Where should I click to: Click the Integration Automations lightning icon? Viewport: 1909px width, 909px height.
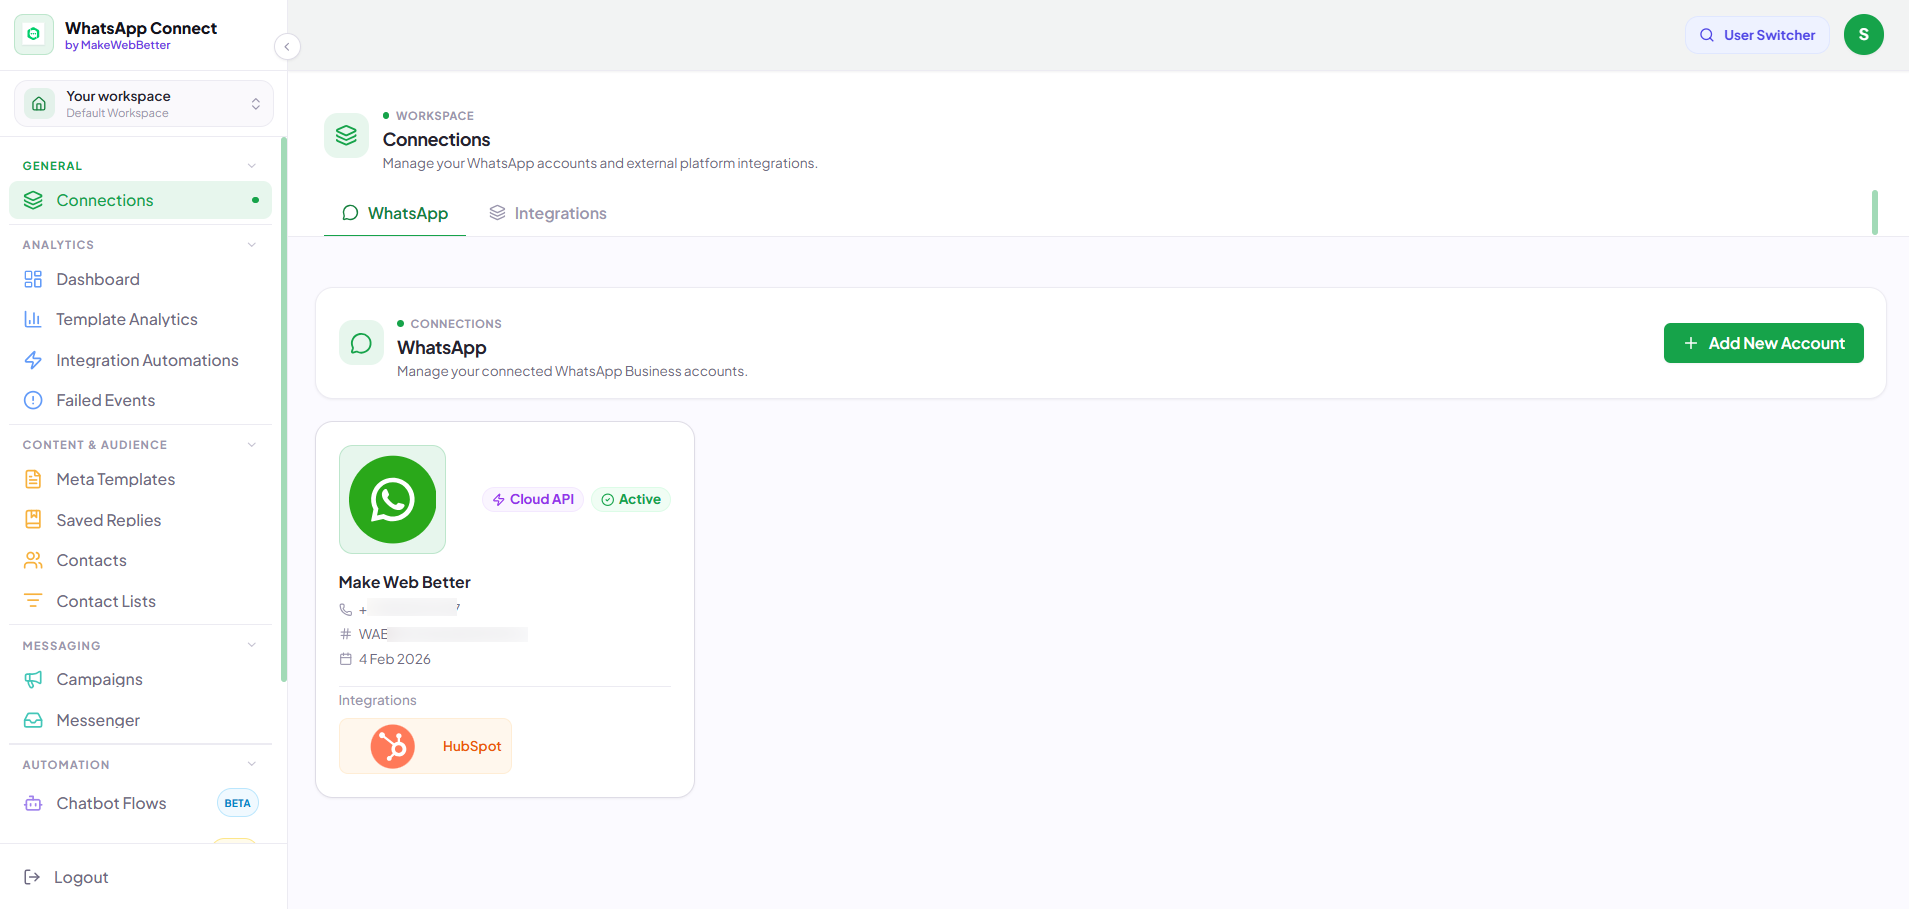pyautogui.click(x=33, y=360)
